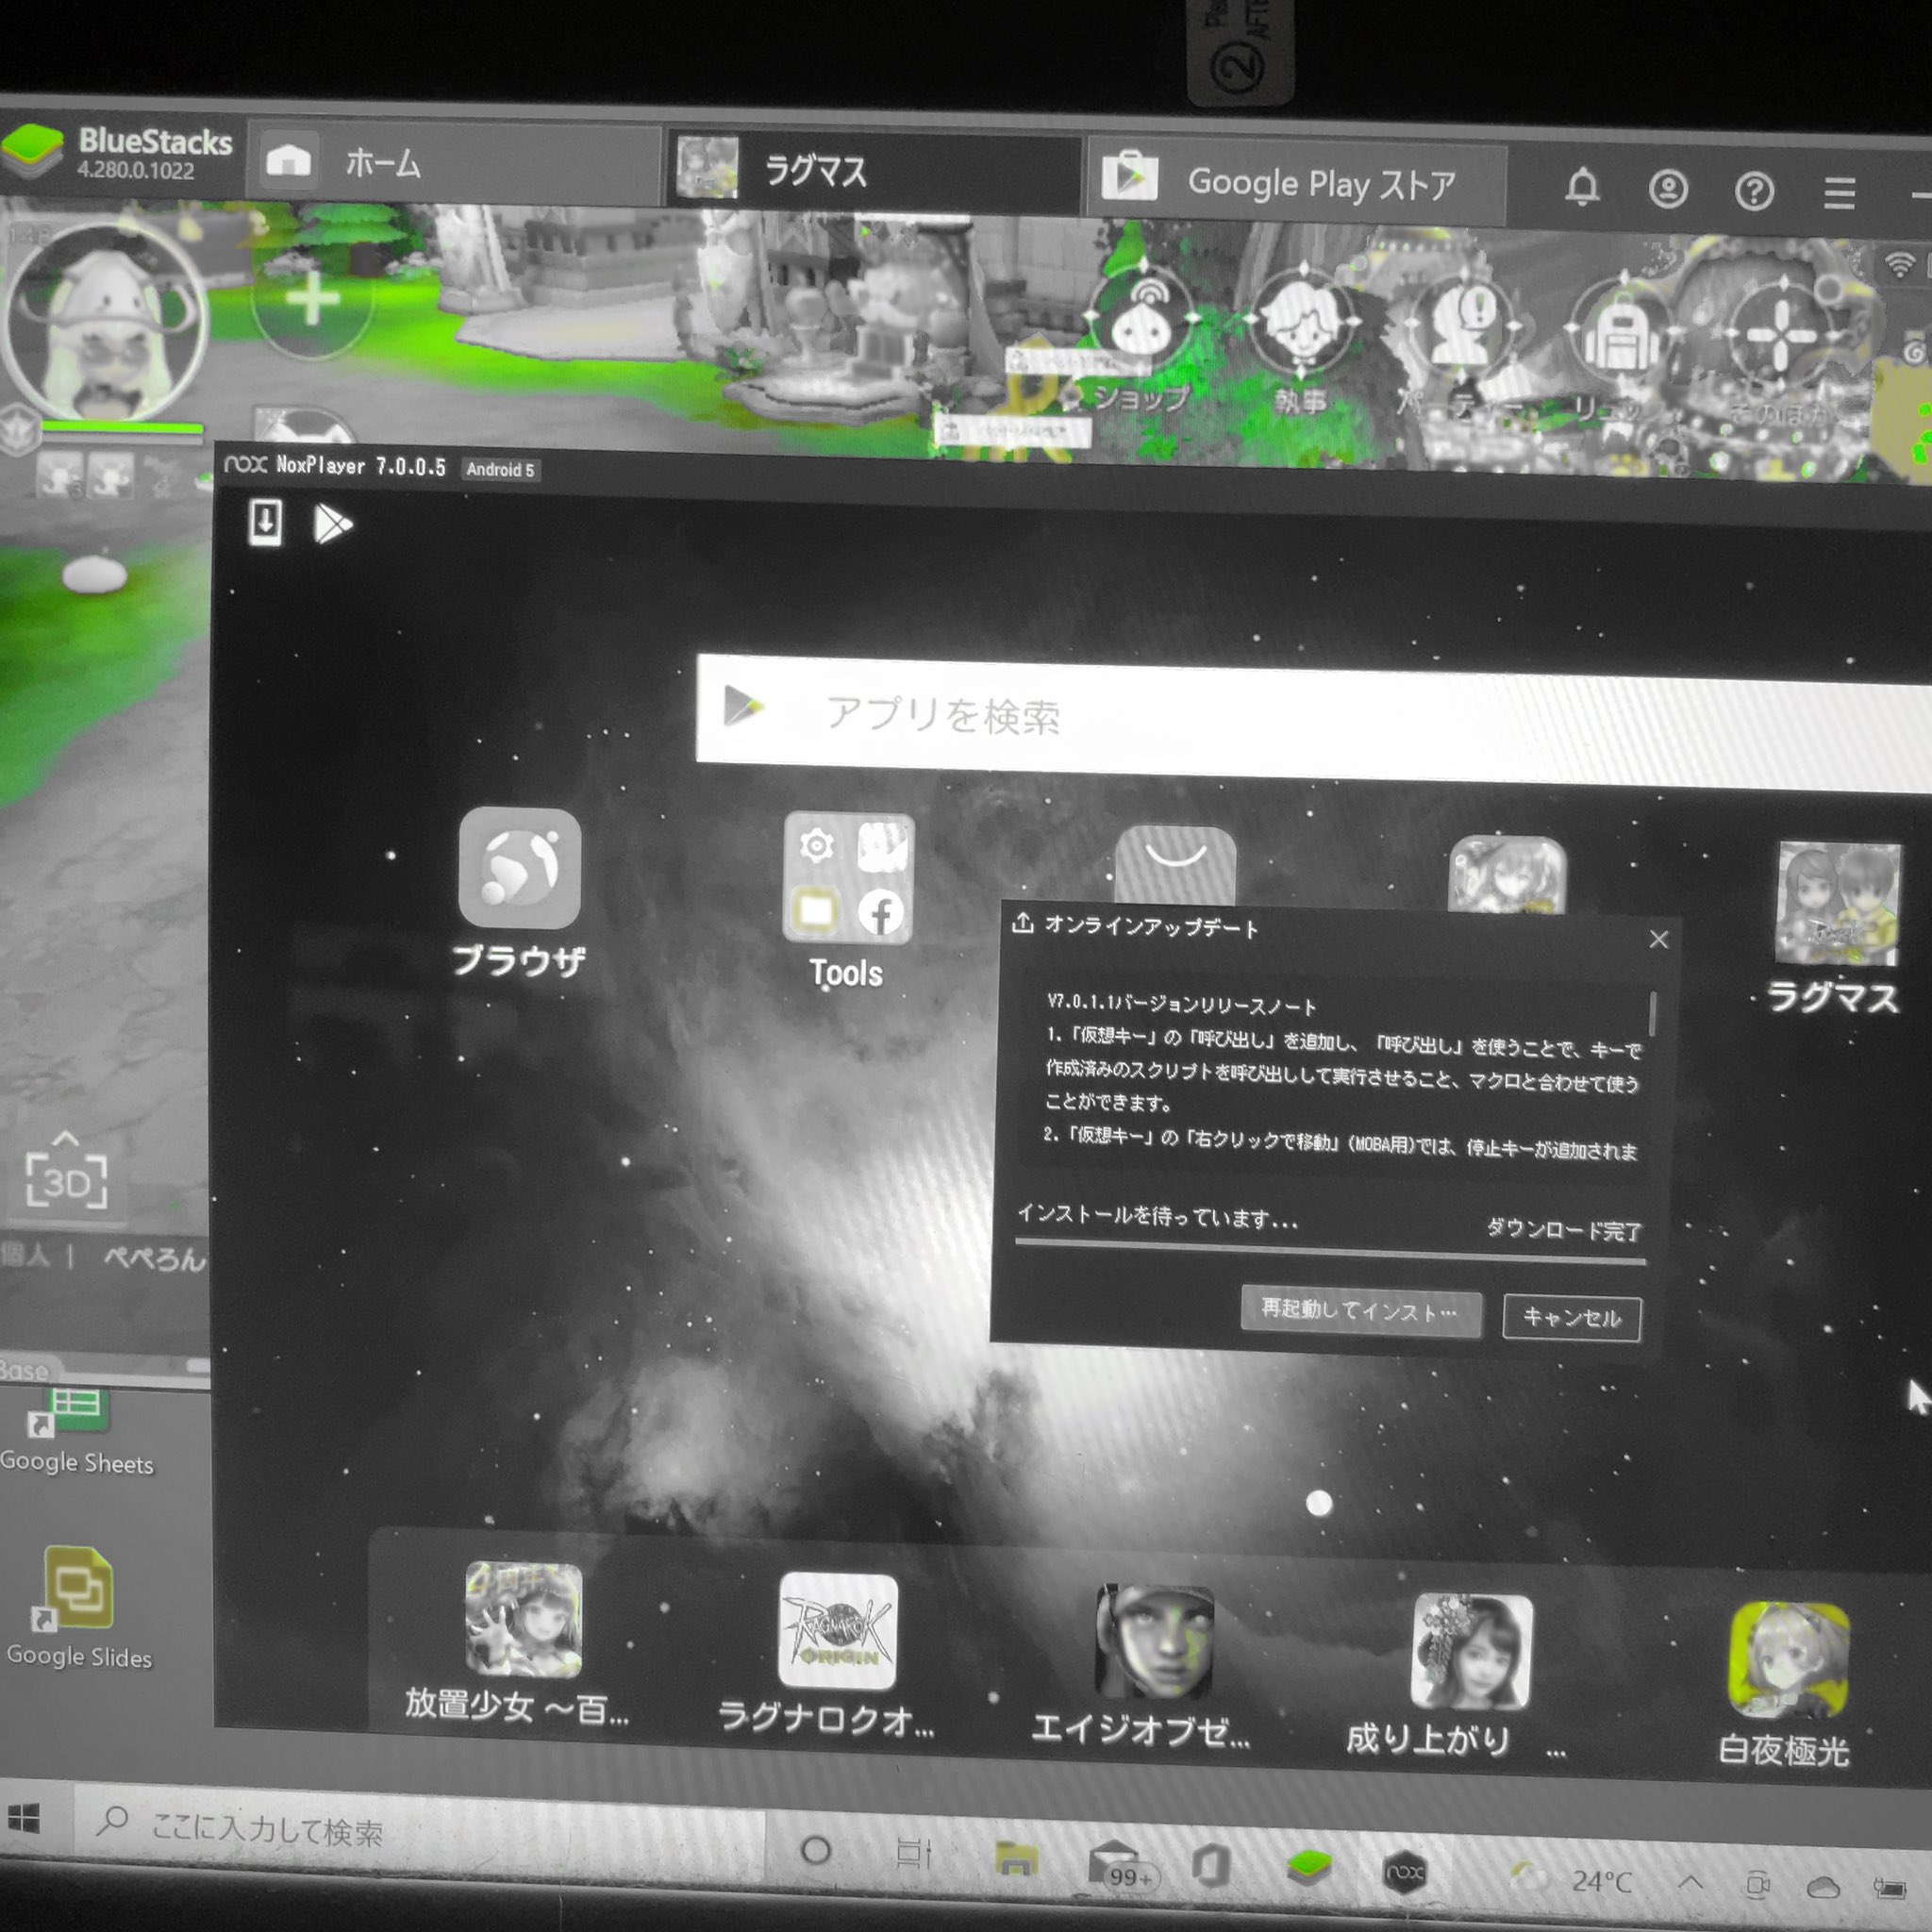Click the release notes scrollbar
1932x1932 pixels.
1652,1014
